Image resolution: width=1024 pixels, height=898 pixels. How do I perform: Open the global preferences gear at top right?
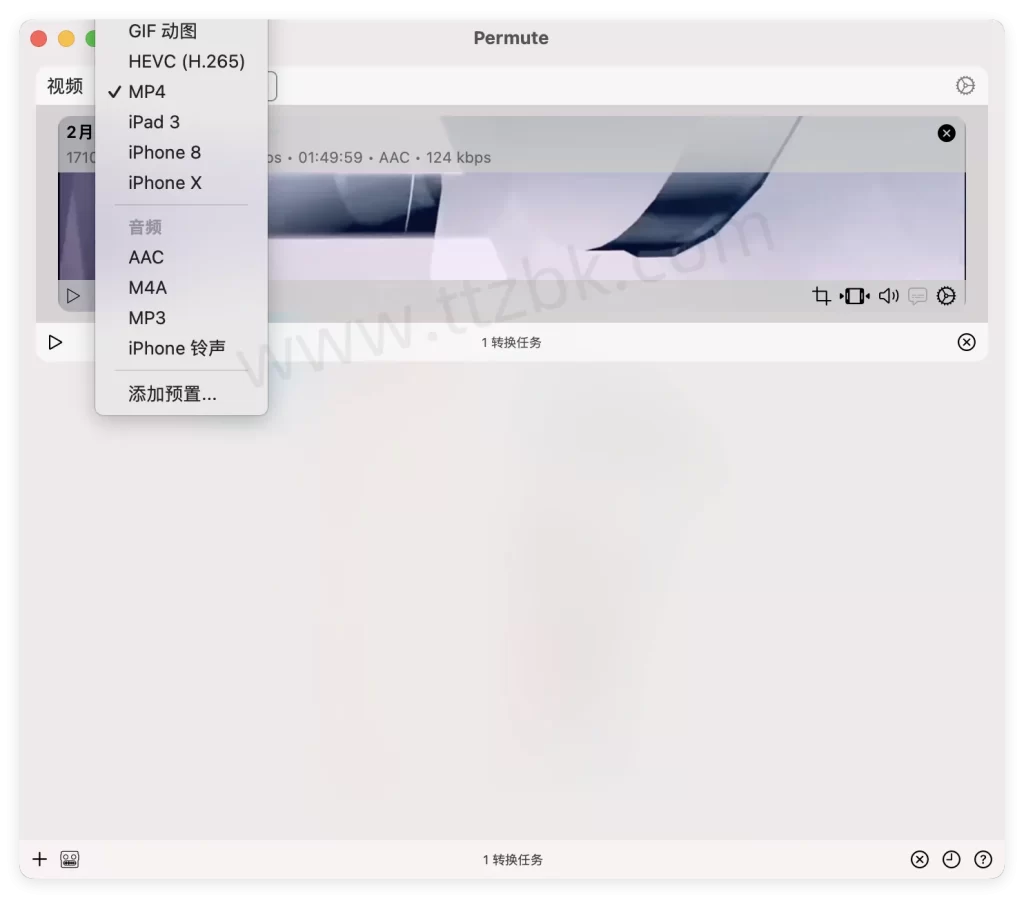pyautogui.click(x=965, y=86)
